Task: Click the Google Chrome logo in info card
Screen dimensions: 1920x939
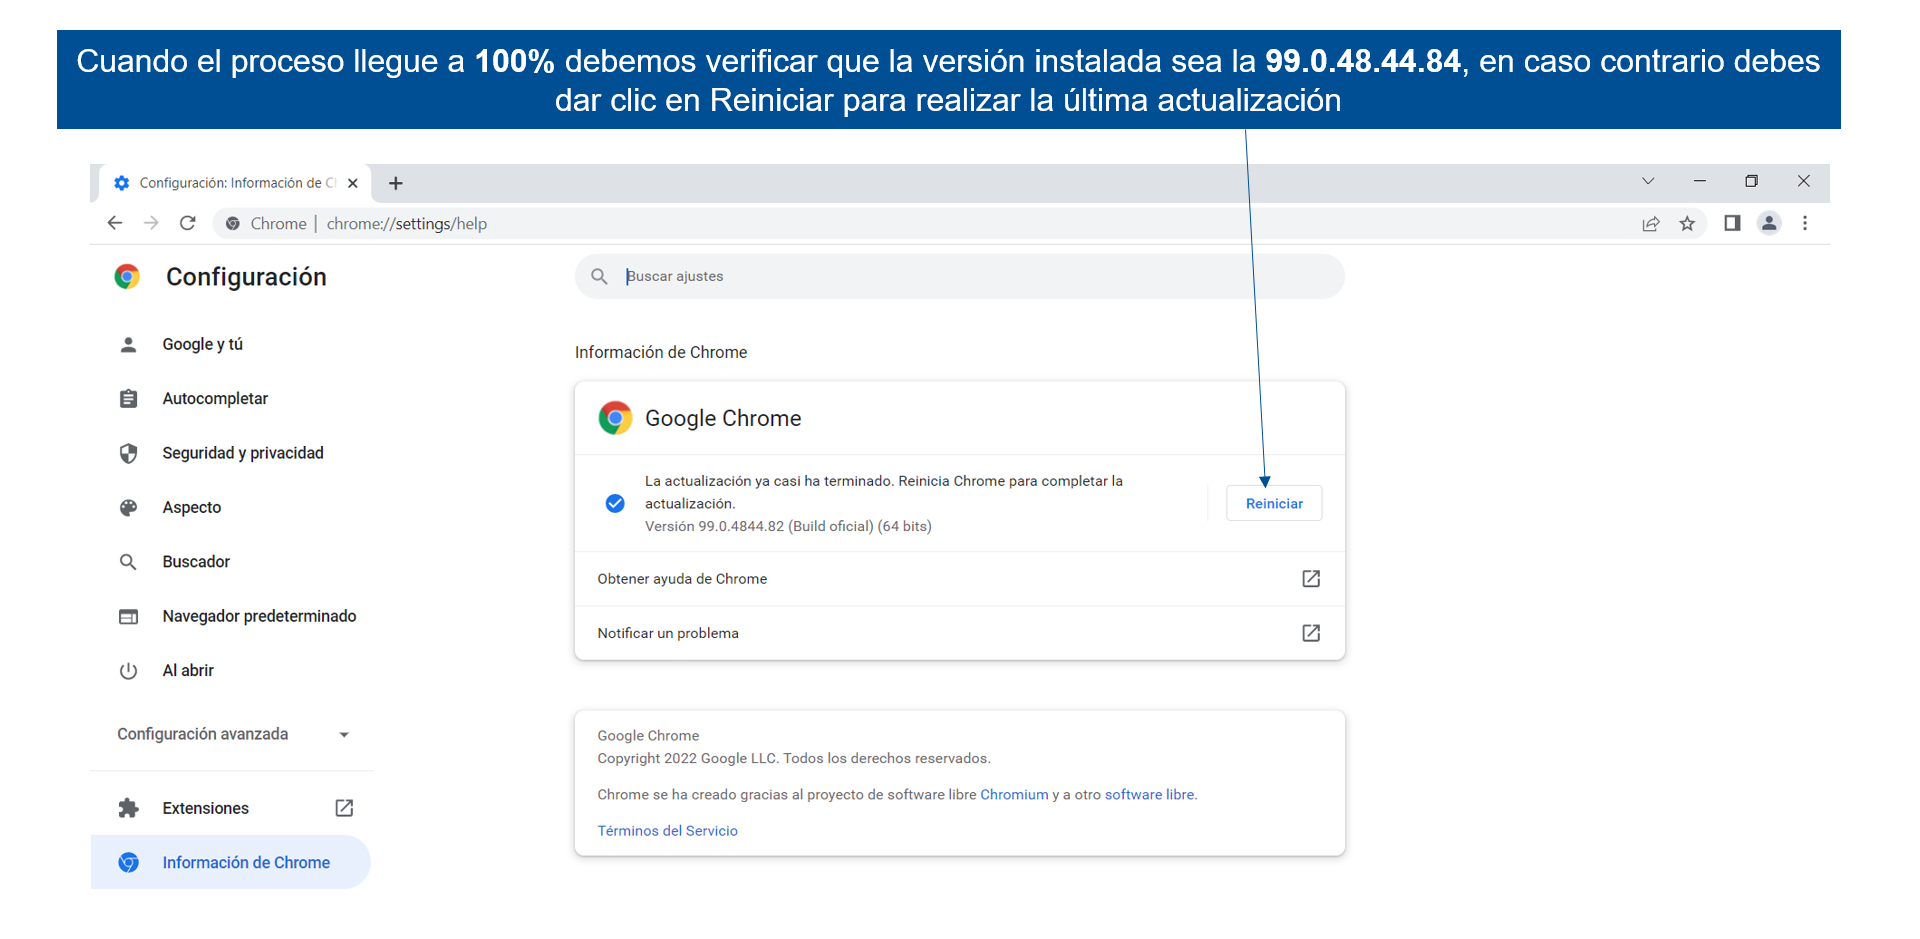Action: [x=615, y=418]
